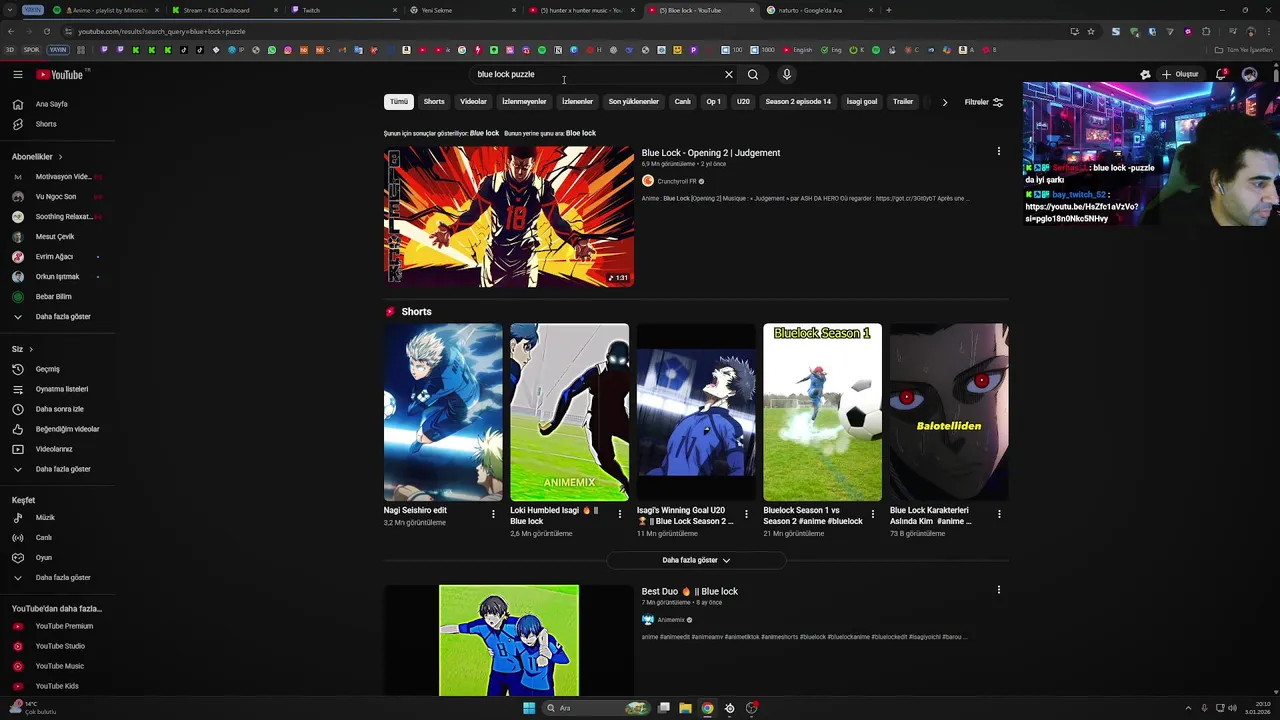Viewport: 1280px width, 720px height.
Task: Open options for Nagi Seishiro edit short
Action: click(x=493, y=514)
